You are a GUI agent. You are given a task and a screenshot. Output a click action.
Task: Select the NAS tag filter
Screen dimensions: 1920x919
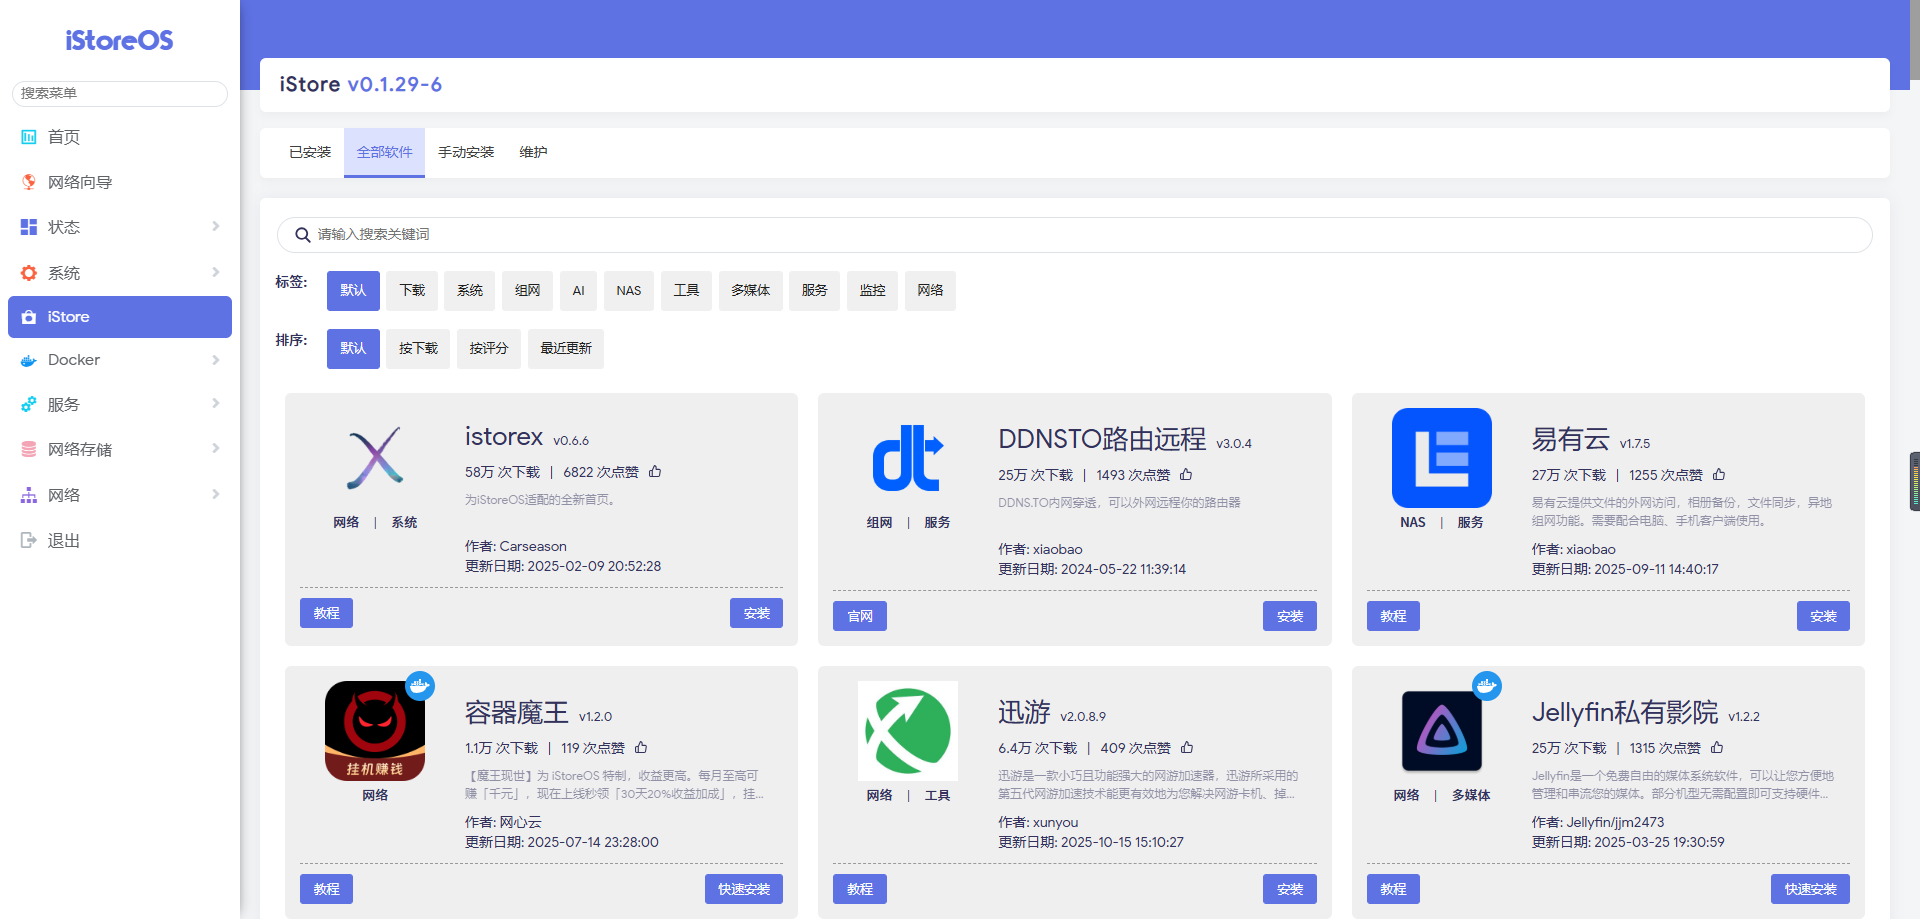(628, 291)
